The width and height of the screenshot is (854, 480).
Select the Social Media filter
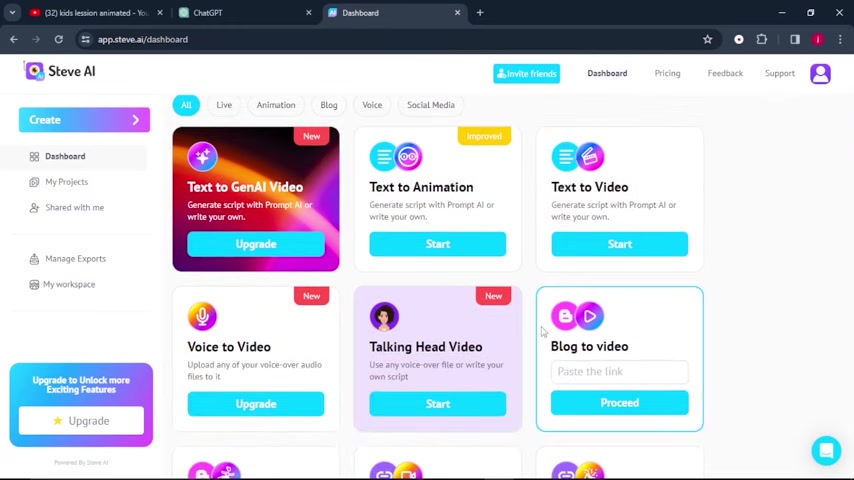click(x=431, y=105)
